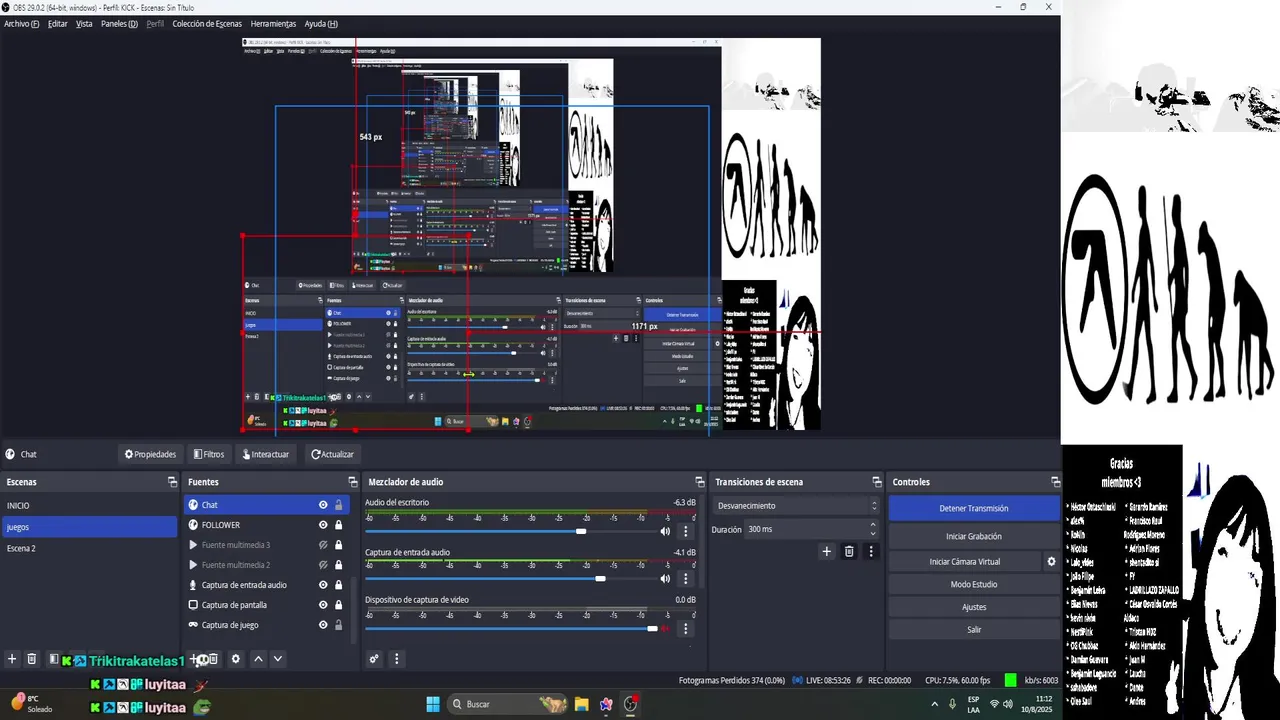Unlock the FOLLOWER source
The image size is (1280, 720).
tap(339, 525)
